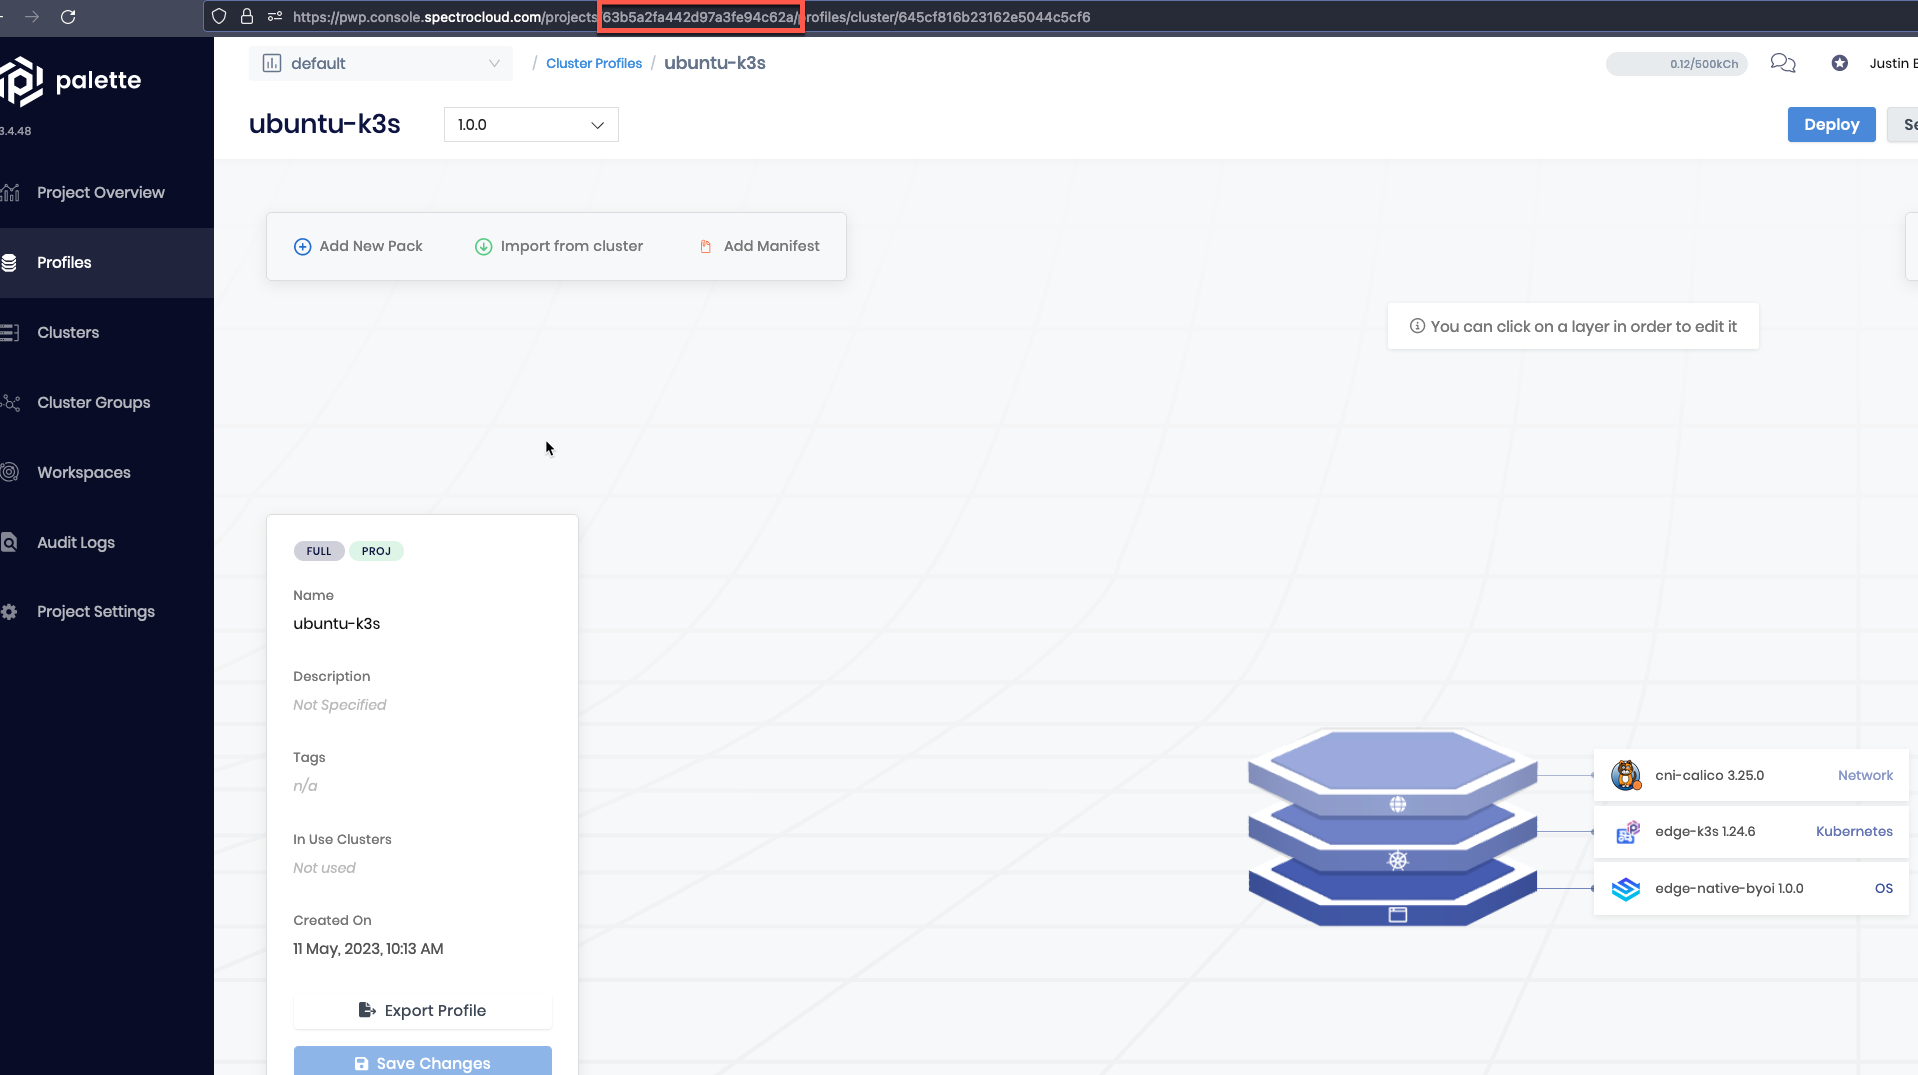Image resolution: width=1918 pixels, height=1075 pixels.
Task: Click the cni-calico pack icon
Action: [x=1626, y=775]
